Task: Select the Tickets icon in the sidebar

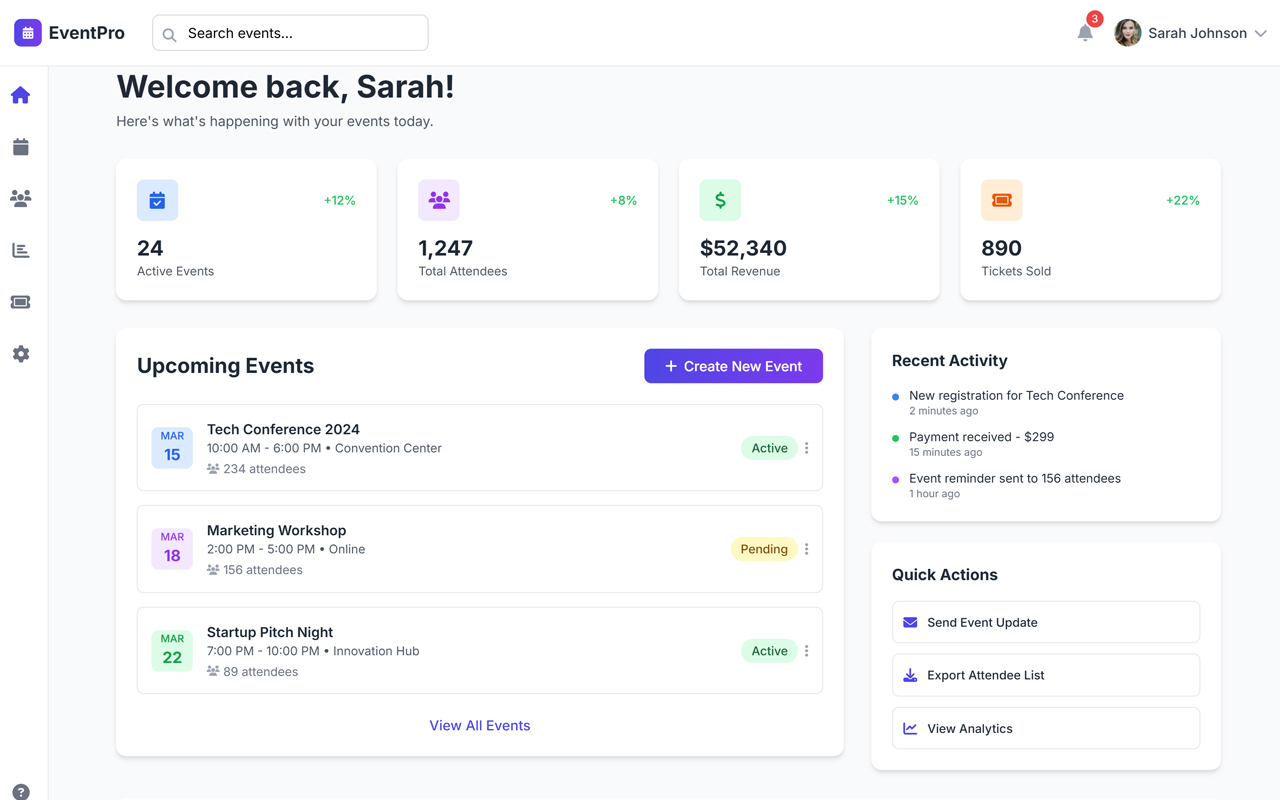Action: 20,302
